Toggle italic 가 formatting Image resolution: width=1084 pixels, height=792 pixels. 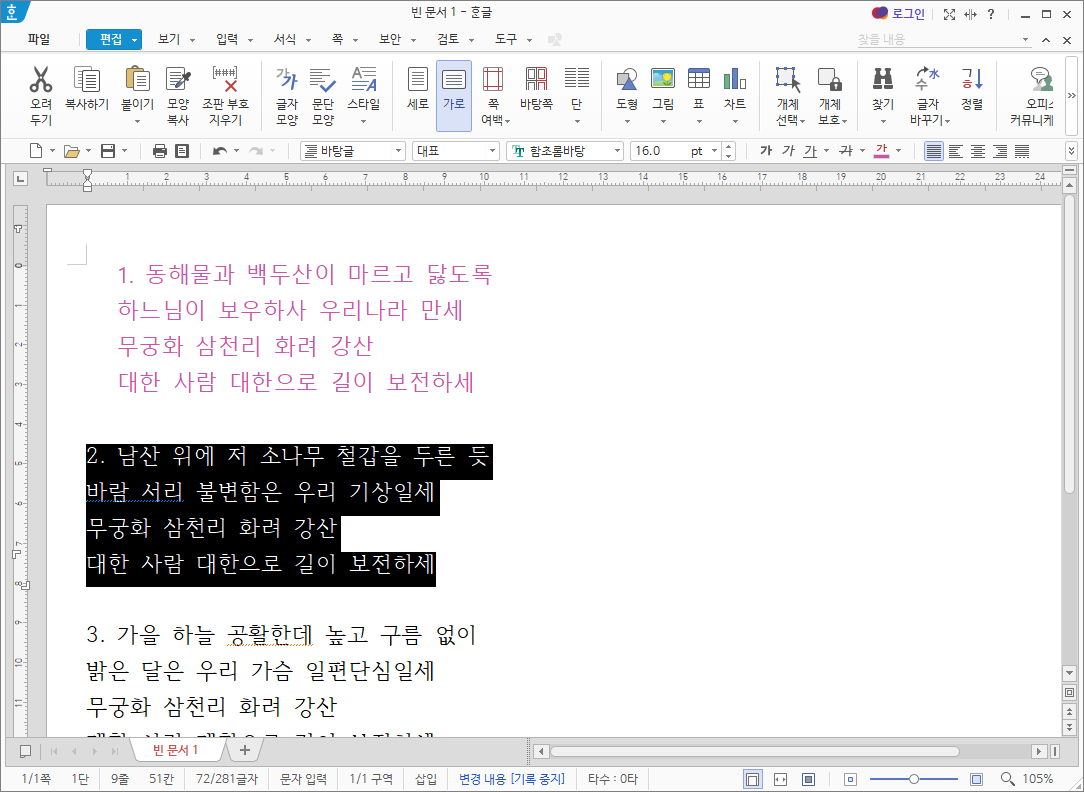788,151
